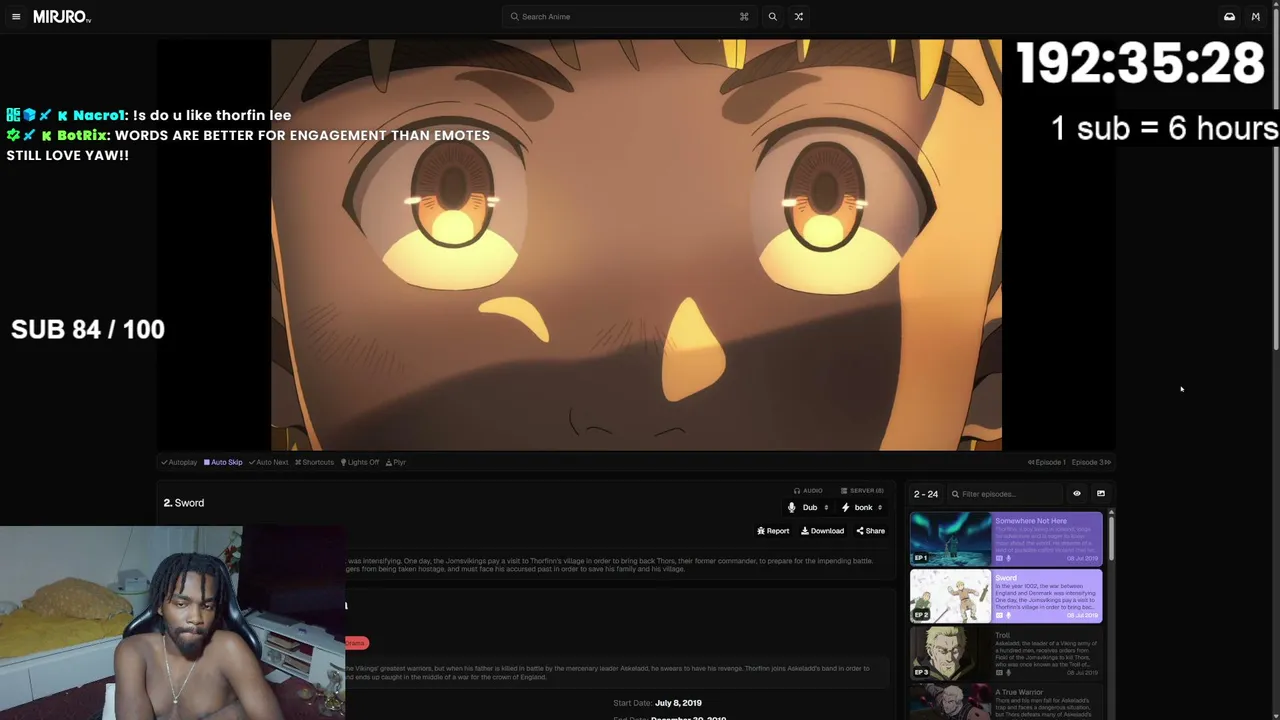1280x720 pixels.
Task: Click the video player to pause playback
Action: (636, 245)
